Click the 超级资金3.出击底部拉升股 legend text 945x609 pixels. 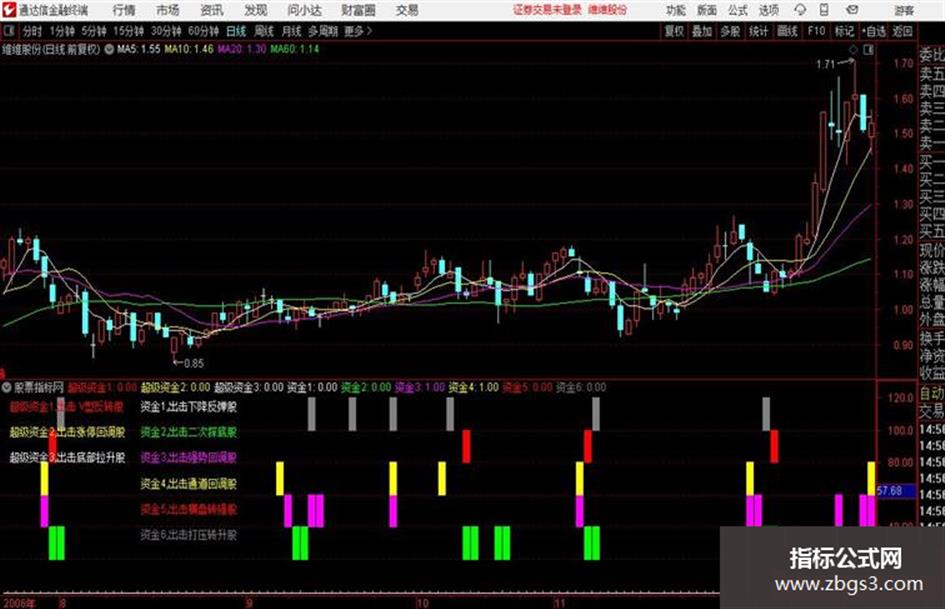pos(68,458)
